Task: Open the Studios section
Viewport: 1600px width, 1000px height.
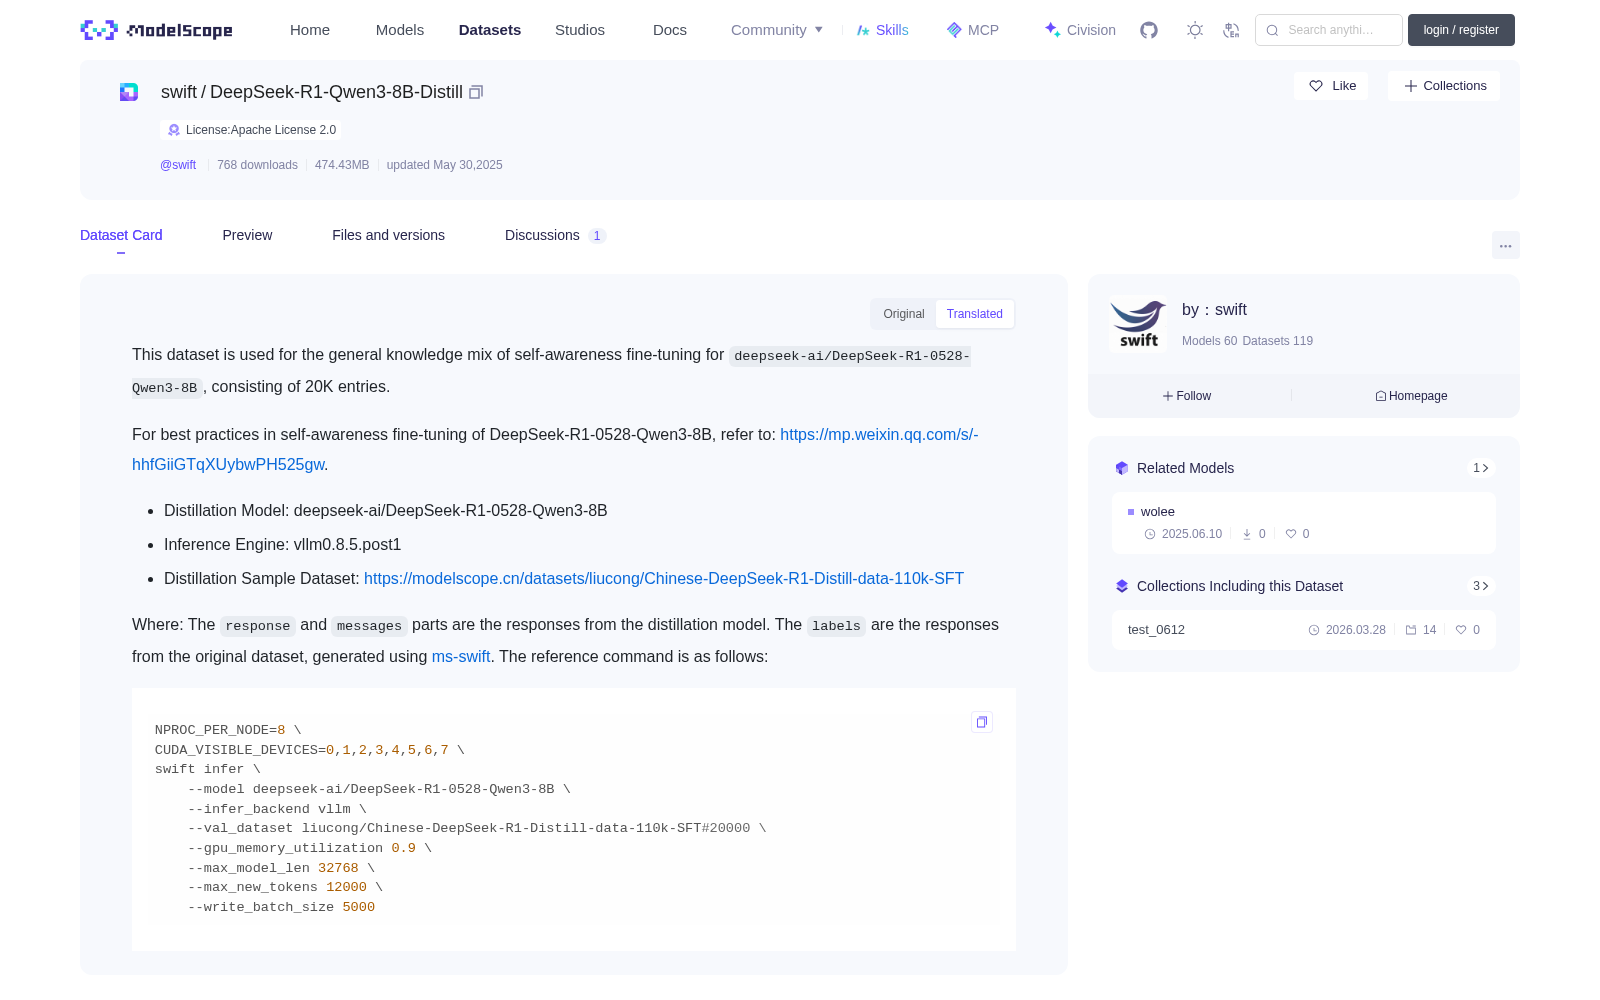Action: [580, 30]
